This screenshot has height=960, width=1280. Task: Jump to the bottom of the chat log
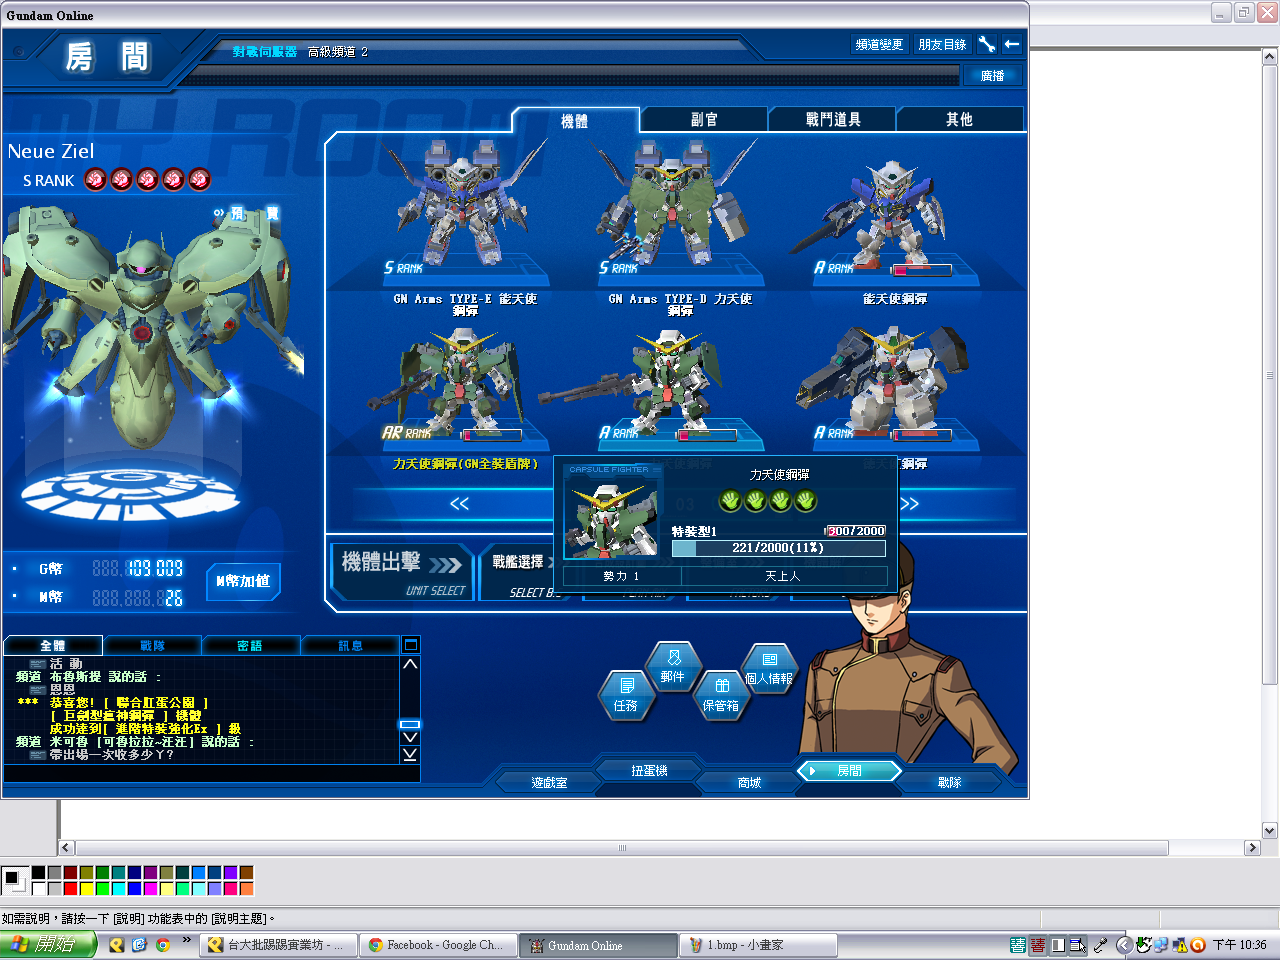(410, 754)
